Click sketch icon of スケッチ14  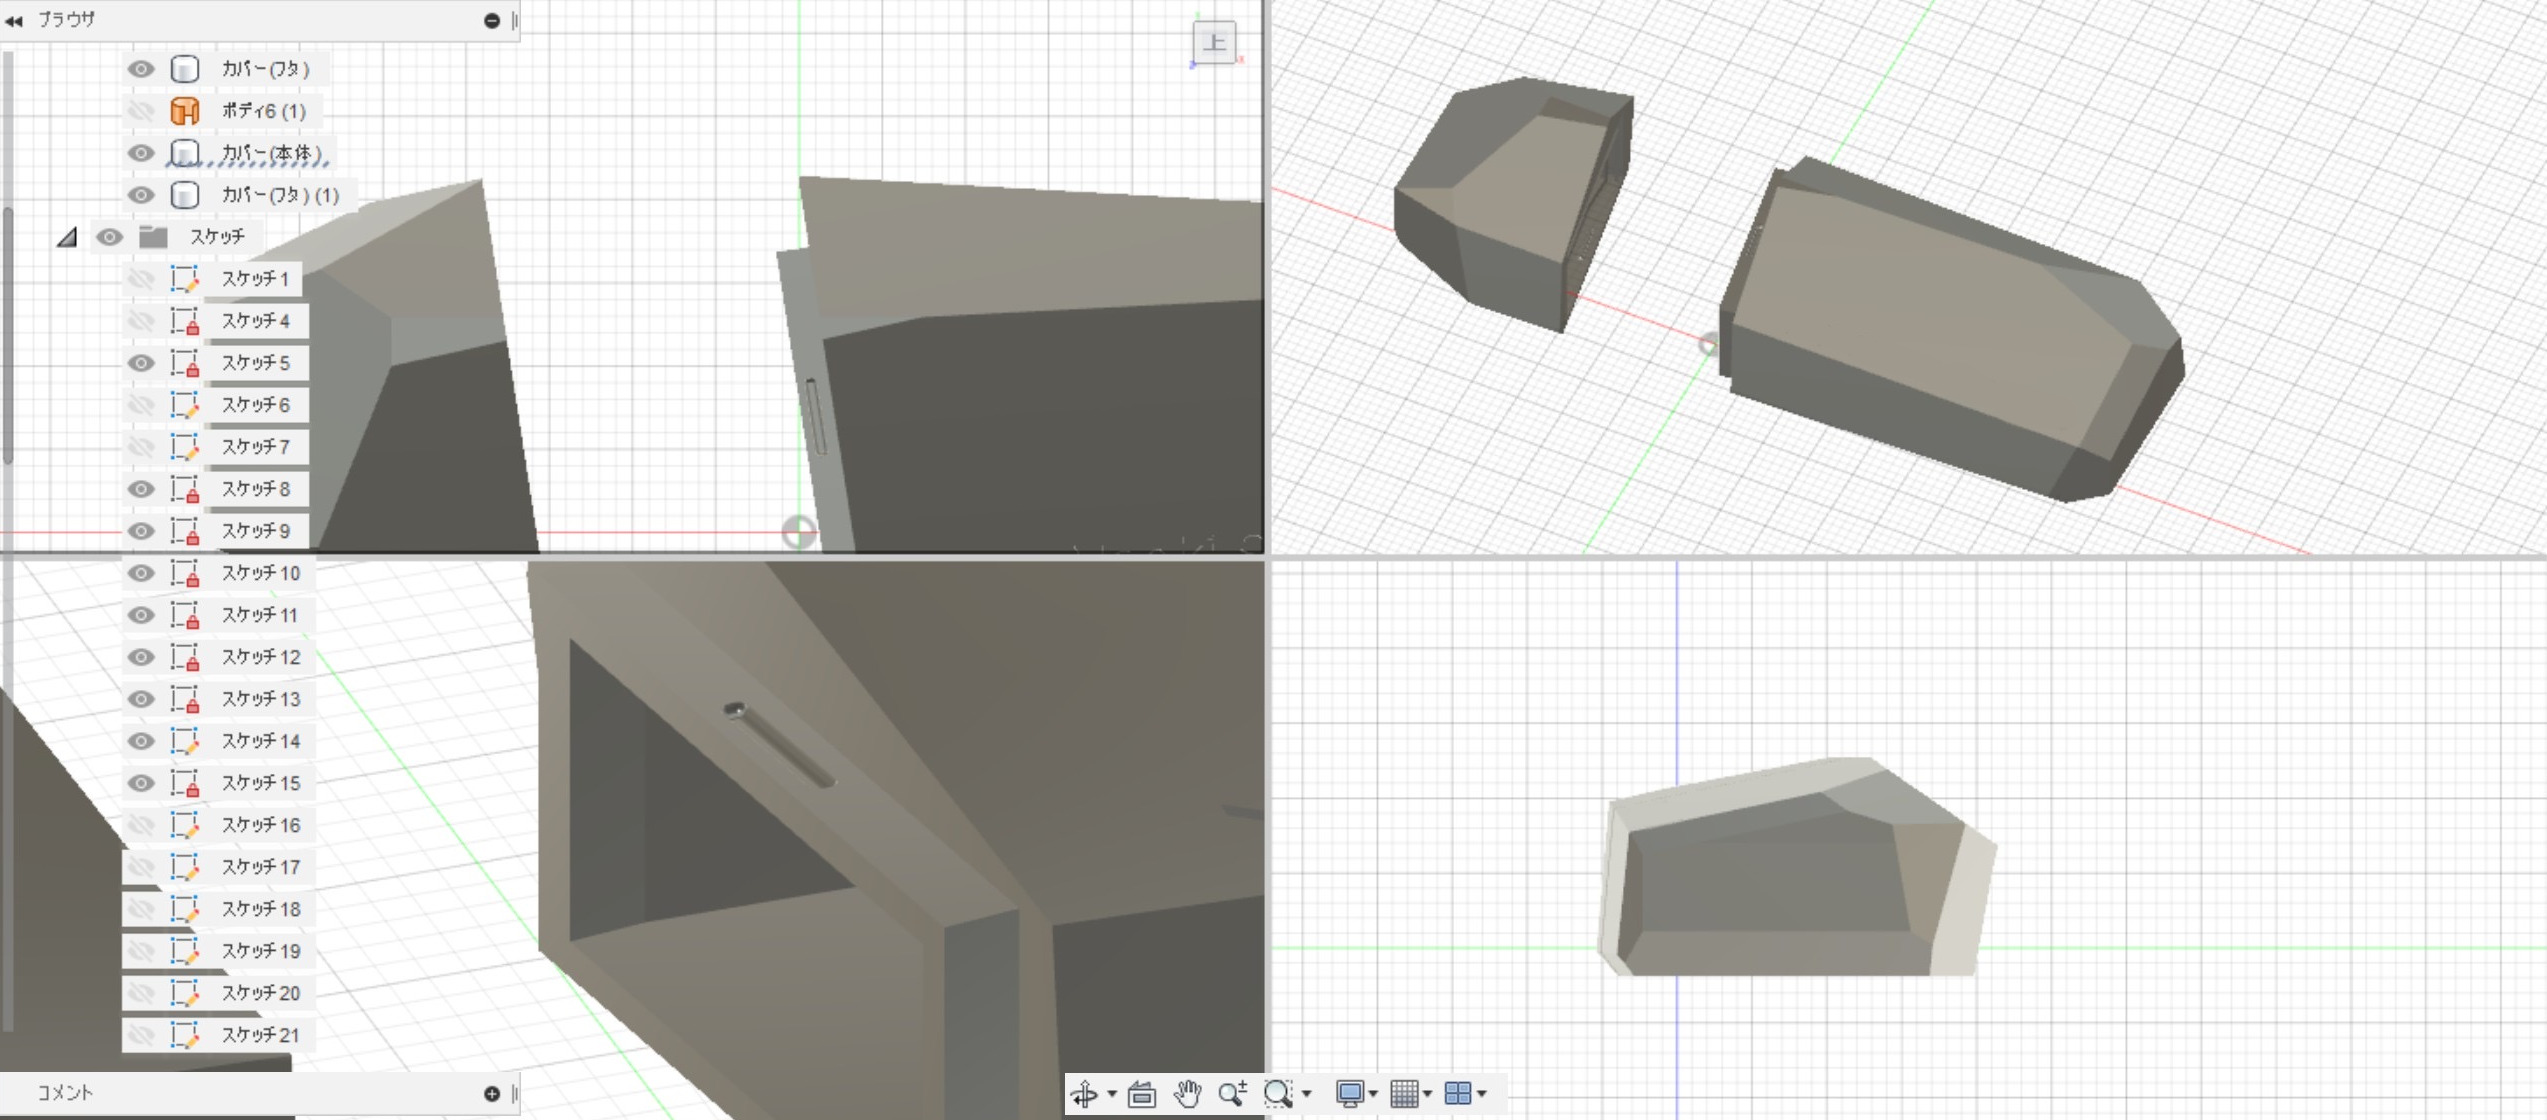(x=185, y=741)
